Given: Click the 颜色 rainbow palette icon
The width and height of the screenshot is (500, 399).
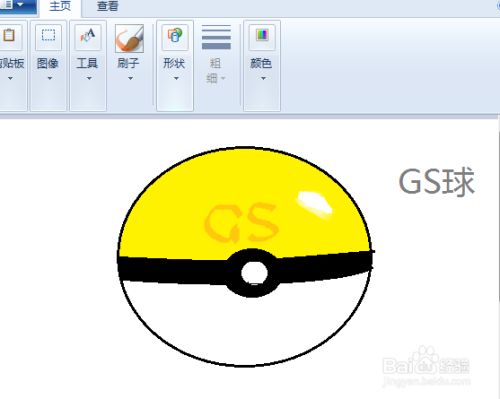Looking at the screenshot, I should pyautogui.click(x=262, y=36).
